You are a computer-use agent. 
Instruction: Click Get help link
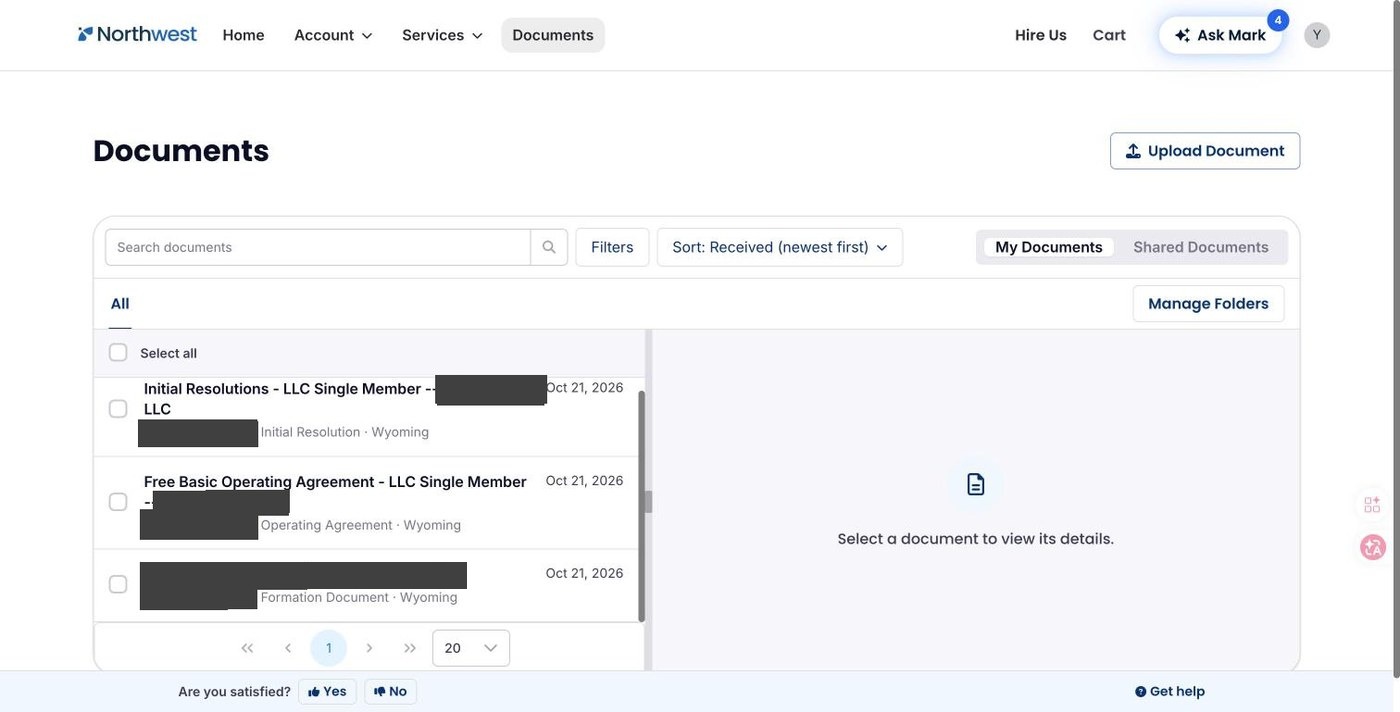click(1170, 691)
